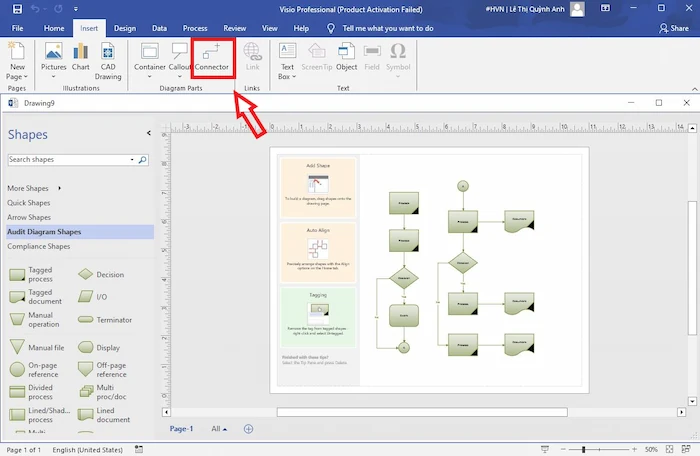Collapse the Shapes pane arrow
This screenshot has width=700, height=456.
click(149, 133)
